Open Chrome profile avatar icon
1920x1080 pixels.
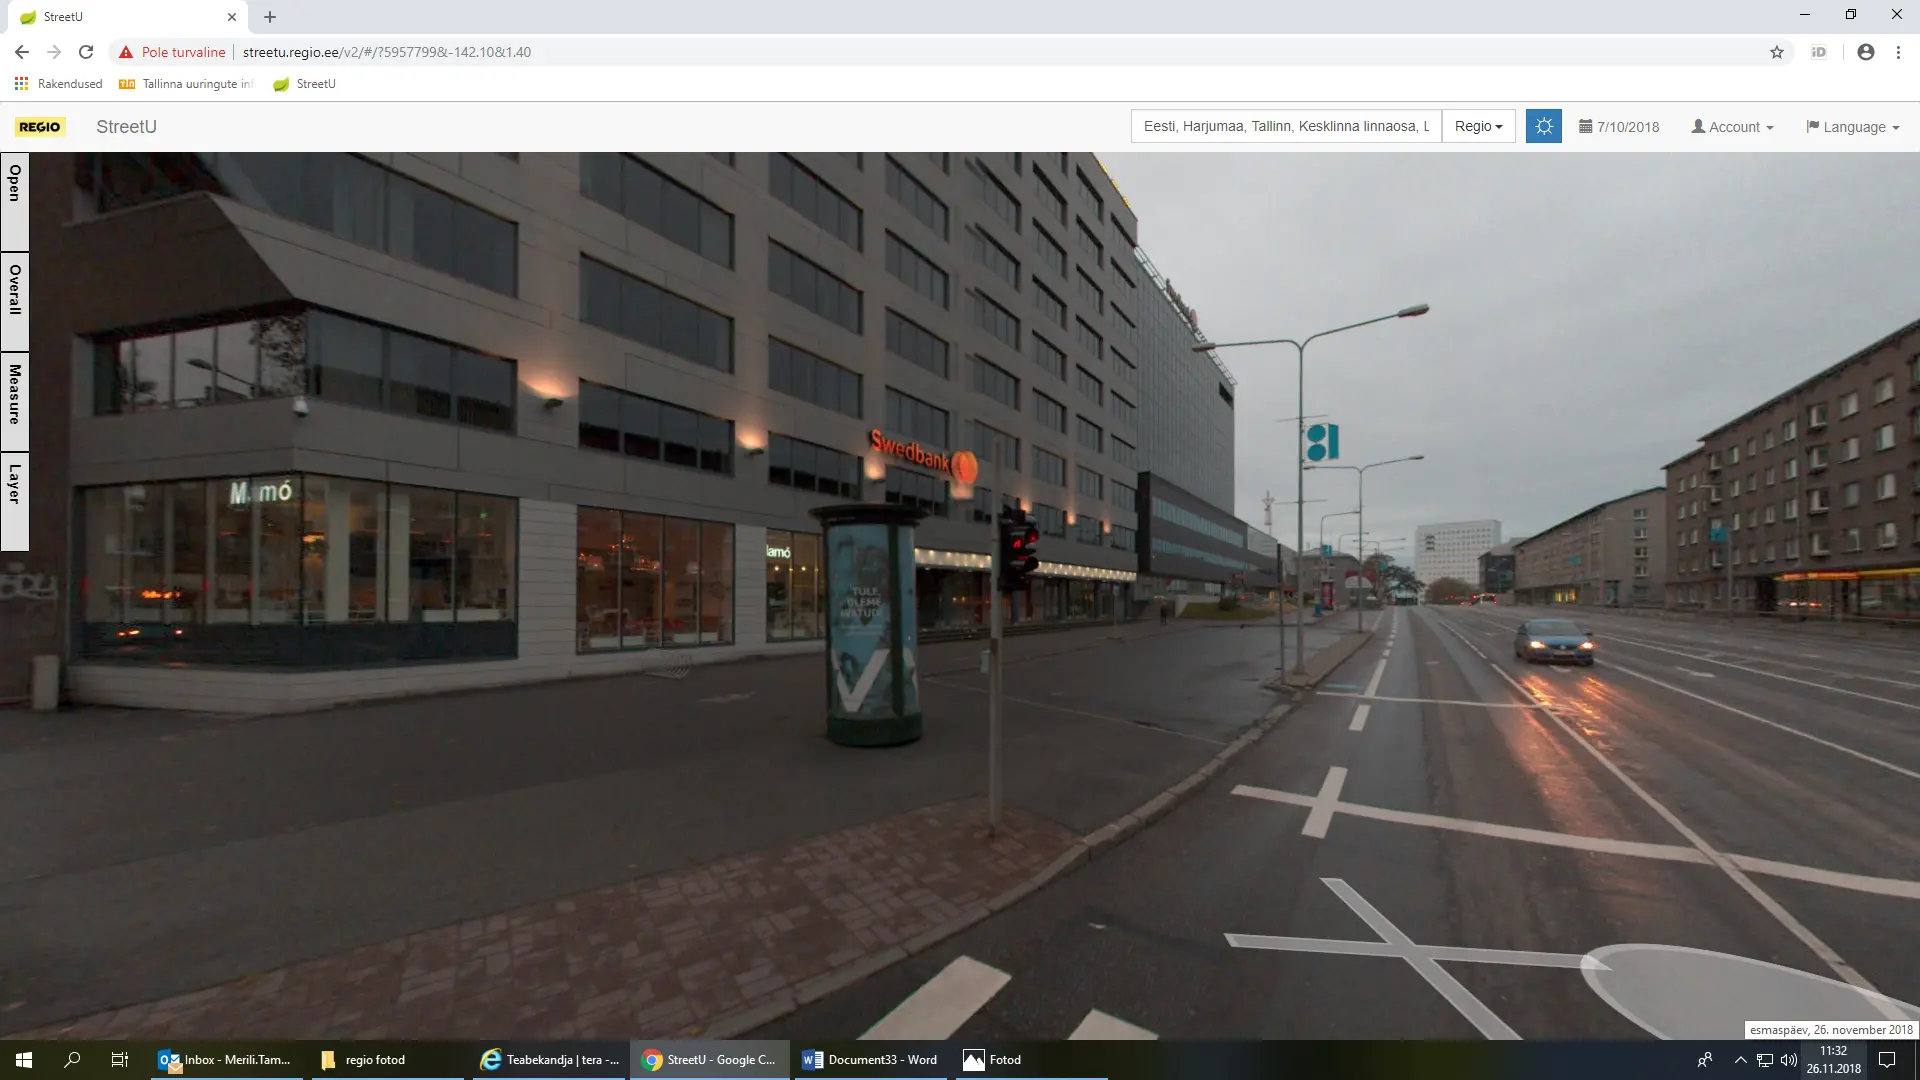coord(1866,52)
